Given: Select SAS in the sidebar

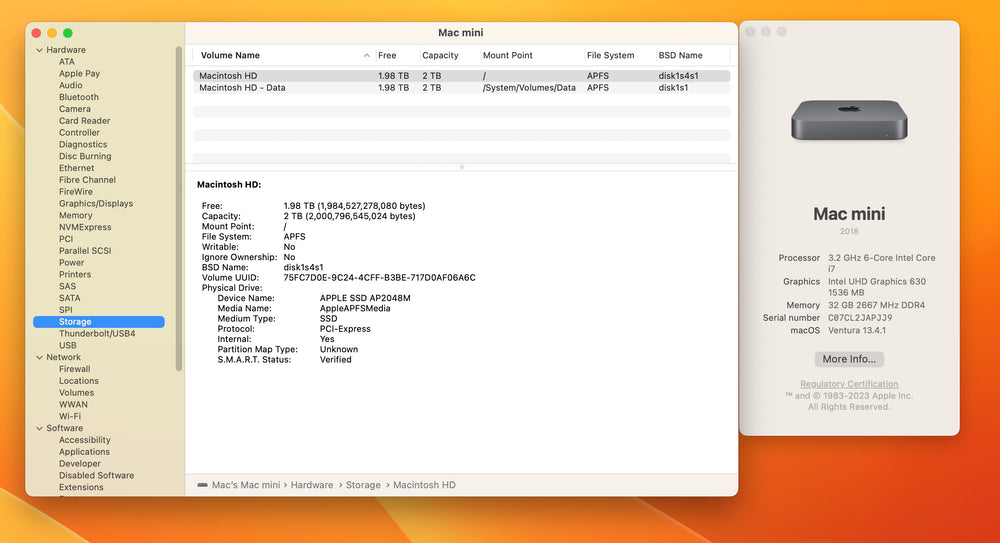Looking at the screenshot, I should [68, 286].
